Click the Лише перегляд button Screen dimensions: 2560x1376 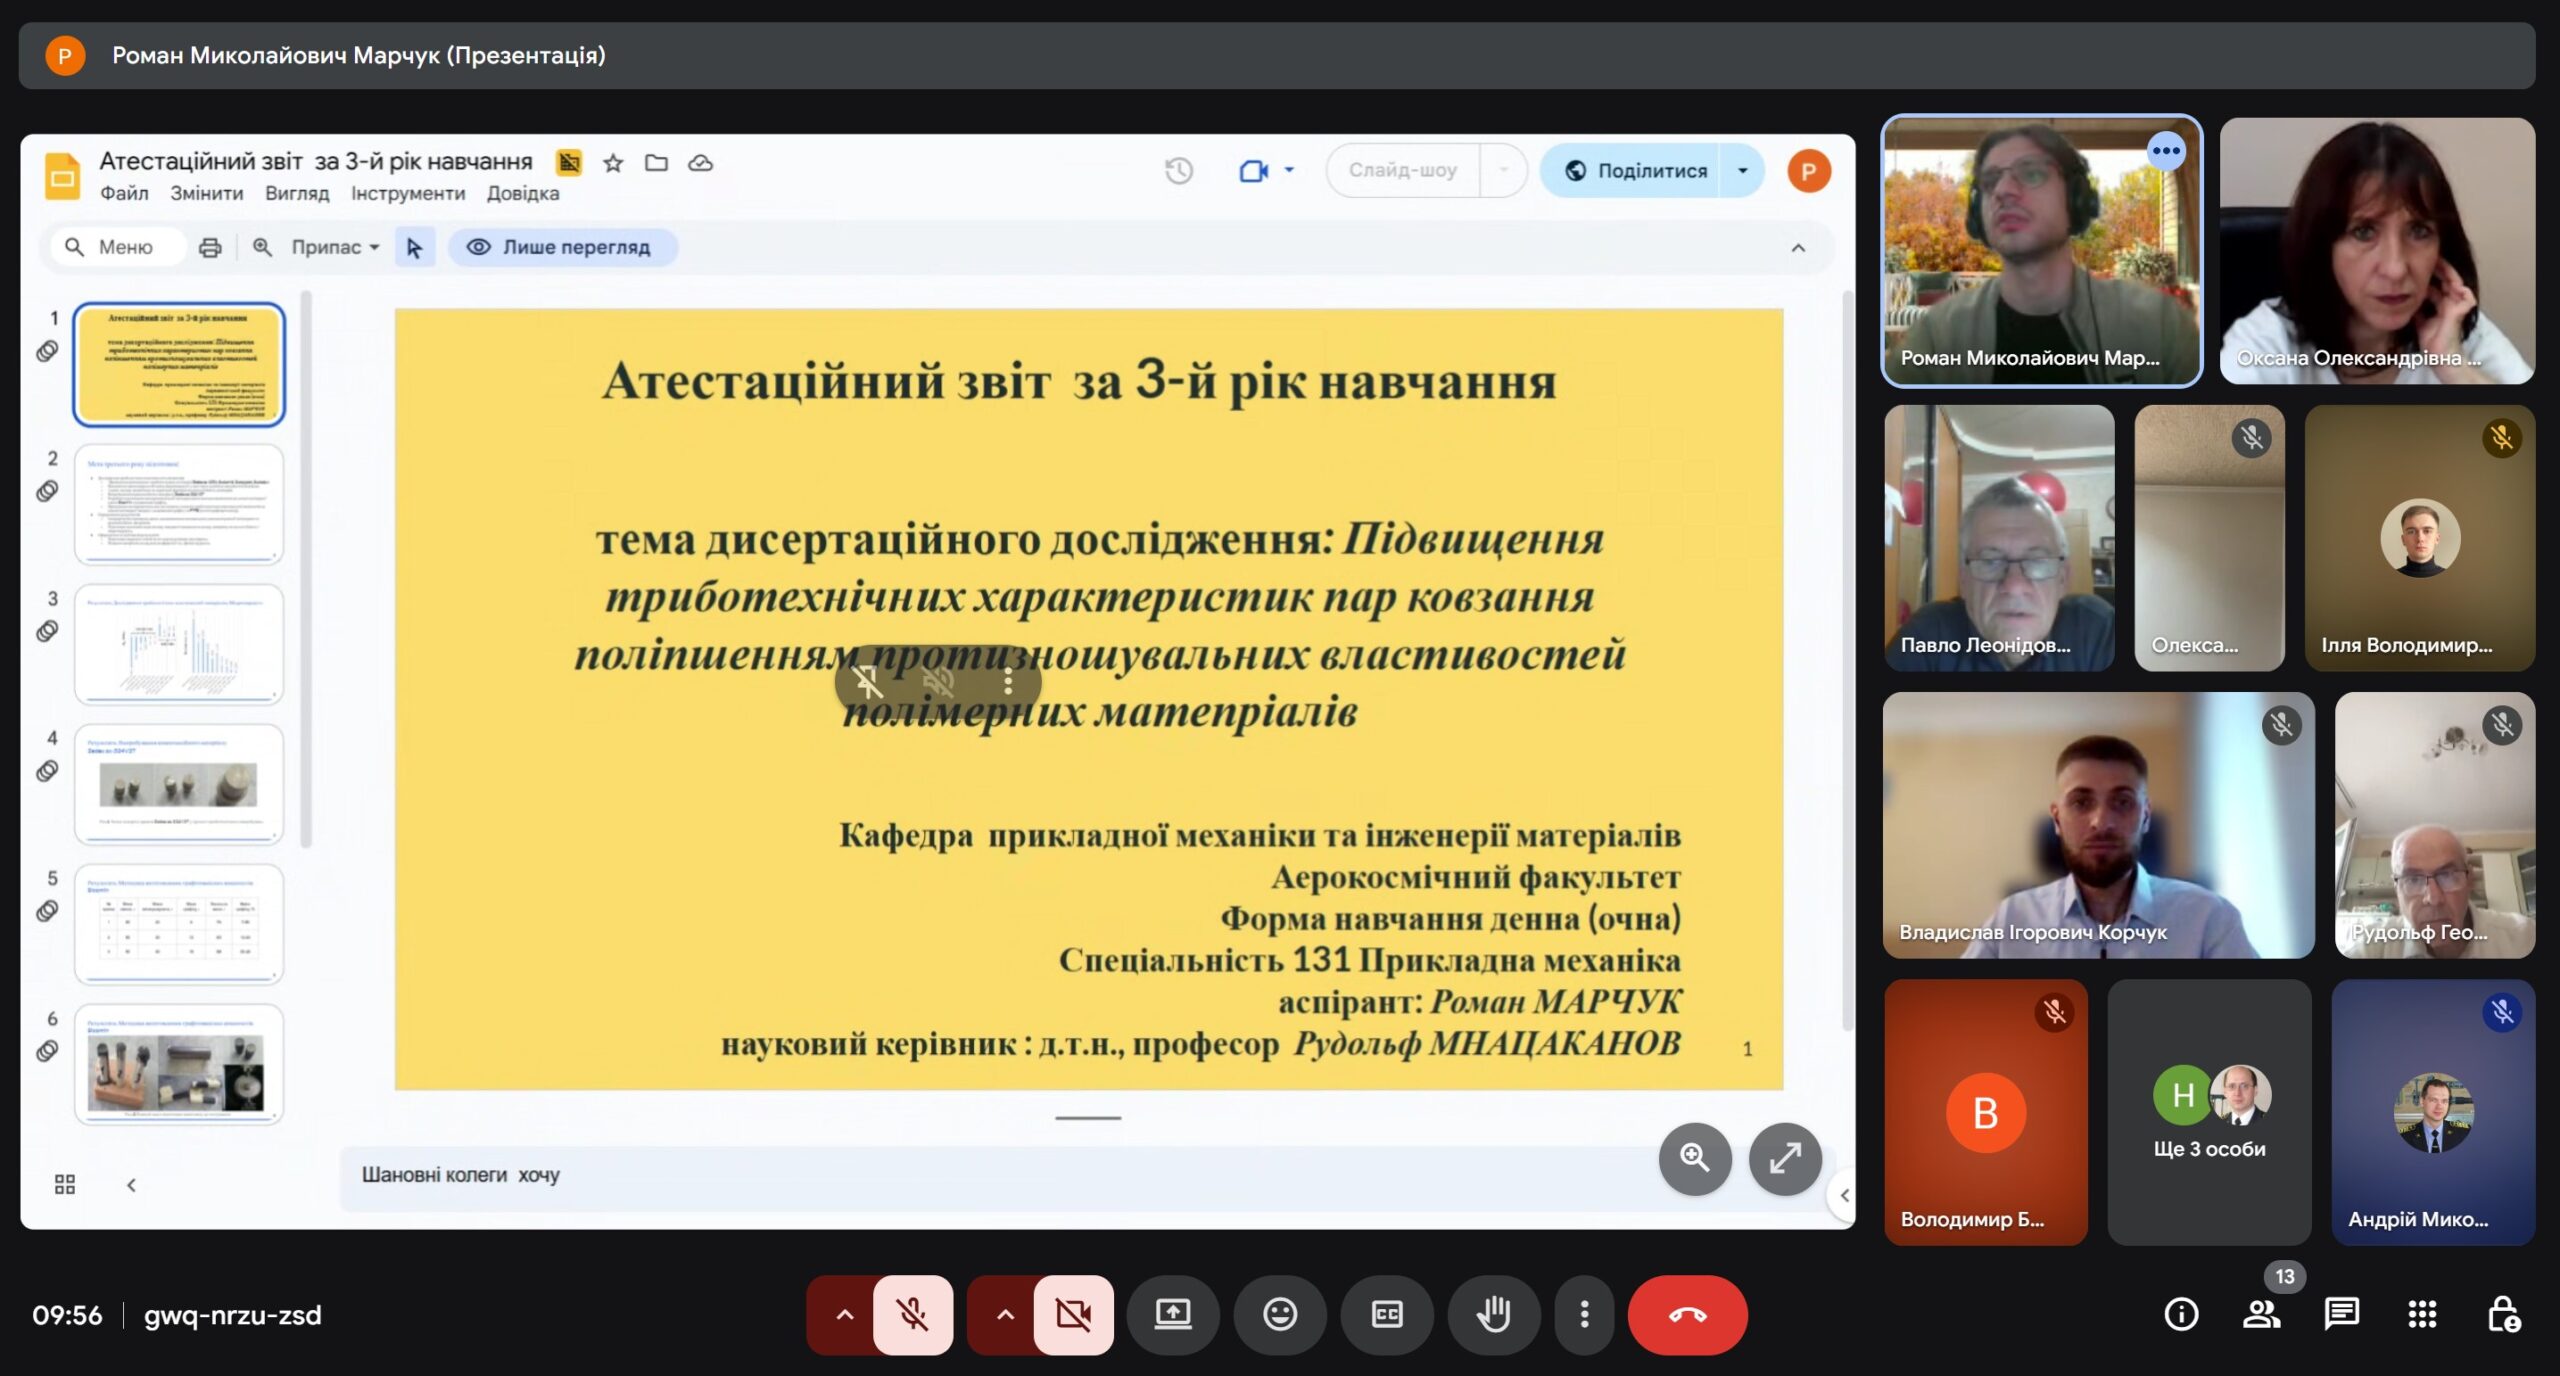pos(562,247)
